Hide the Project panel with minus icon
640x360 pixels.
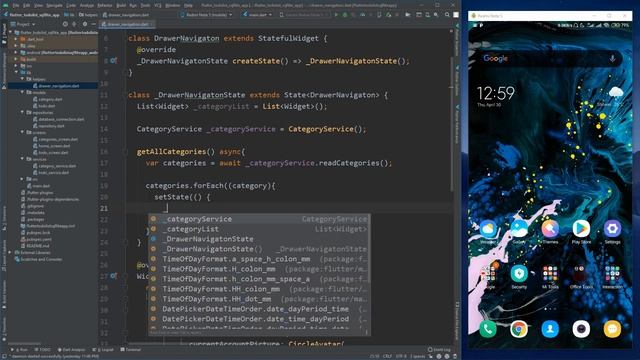pos(93,24)
